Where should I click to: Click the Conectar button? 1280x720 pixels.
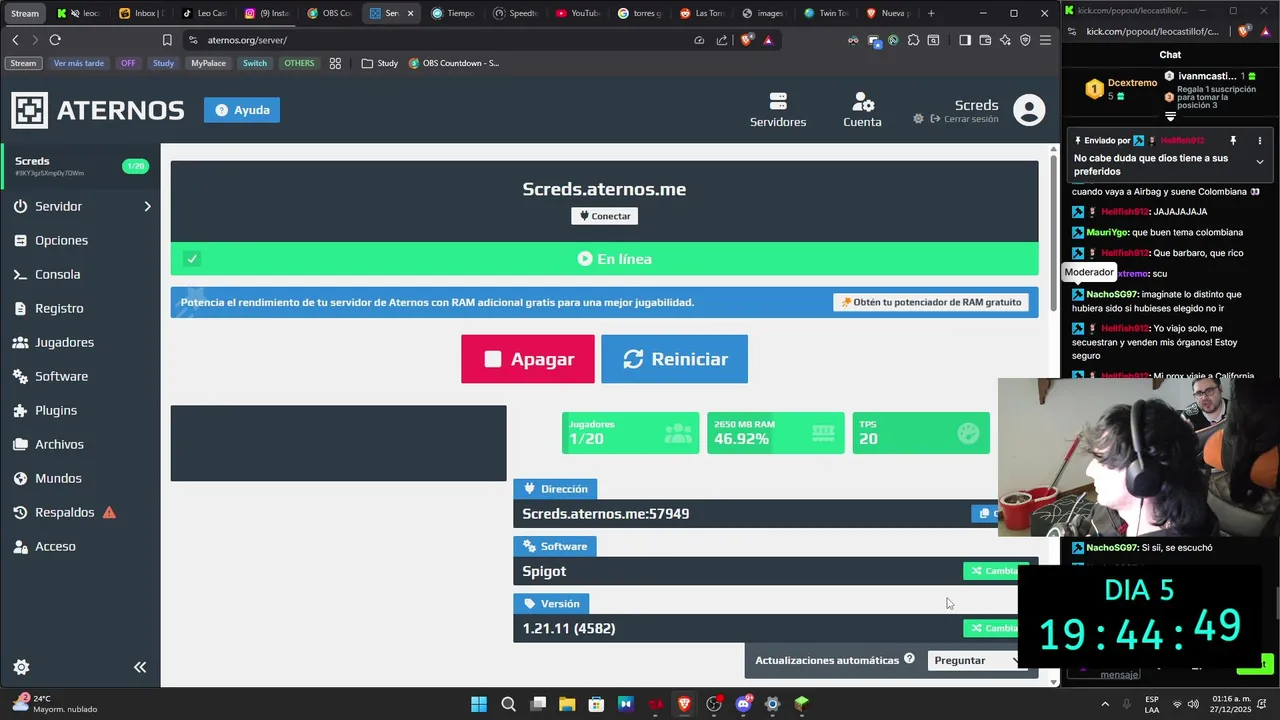click(x=604, y=216)
